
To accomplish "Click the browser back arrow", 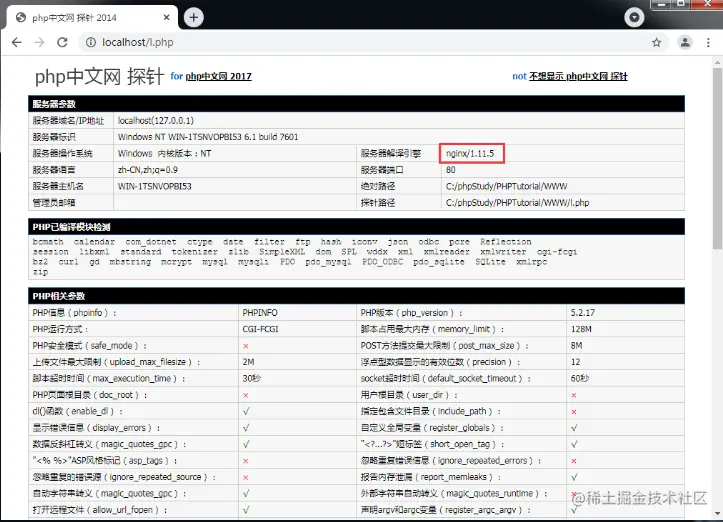I will [x=17, y=42].
